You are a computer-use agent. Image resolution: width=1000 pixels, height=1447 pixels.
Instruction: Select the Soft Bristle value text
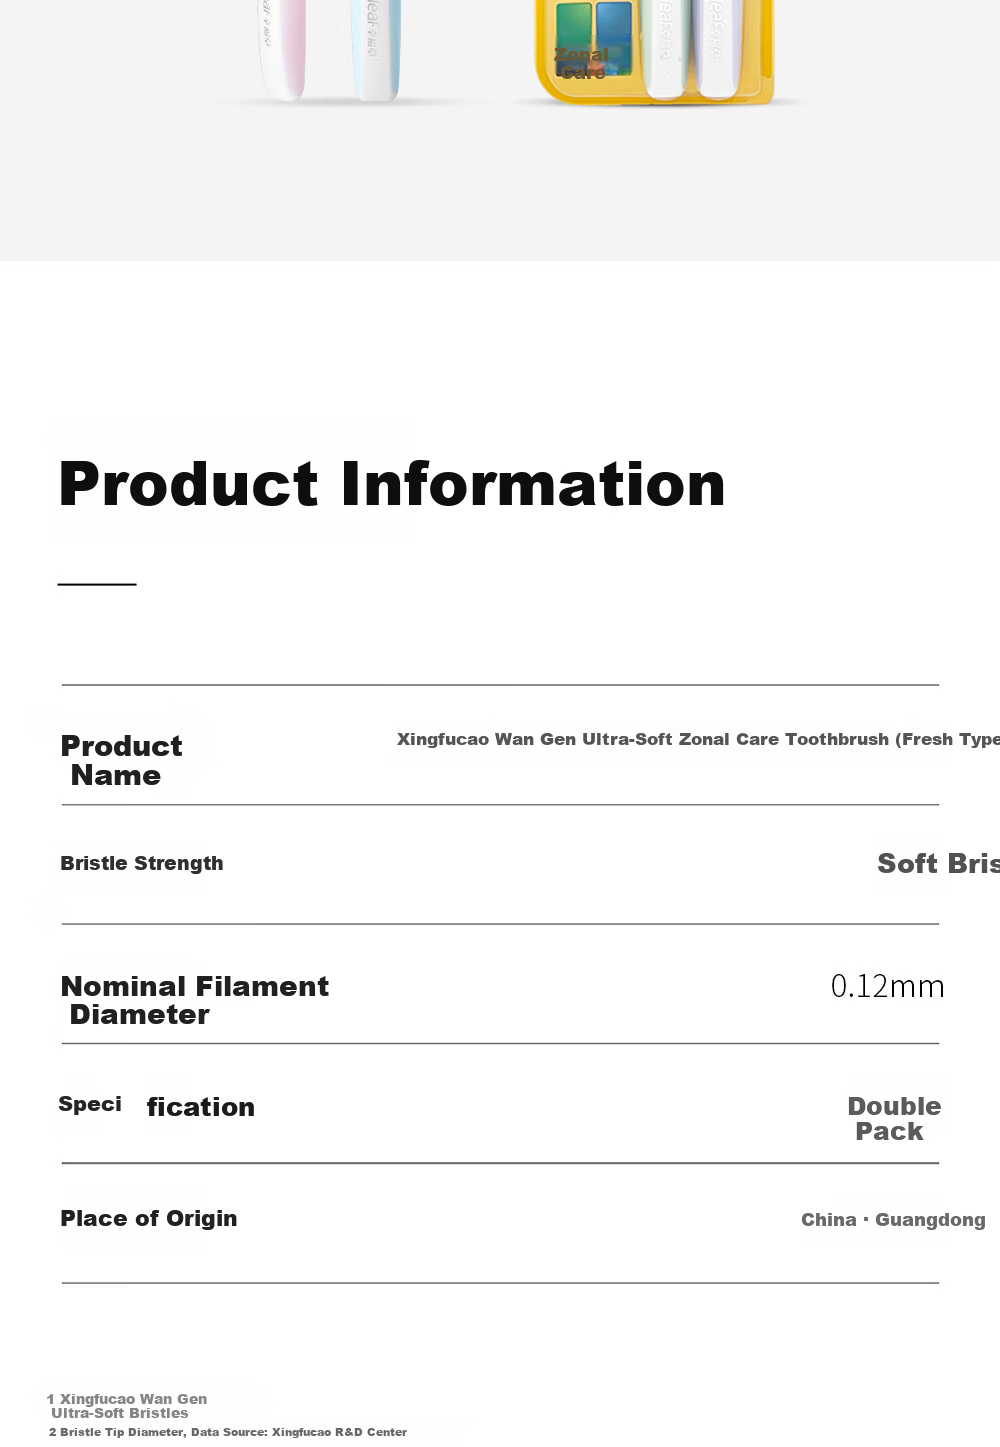(x=938, y=863)
